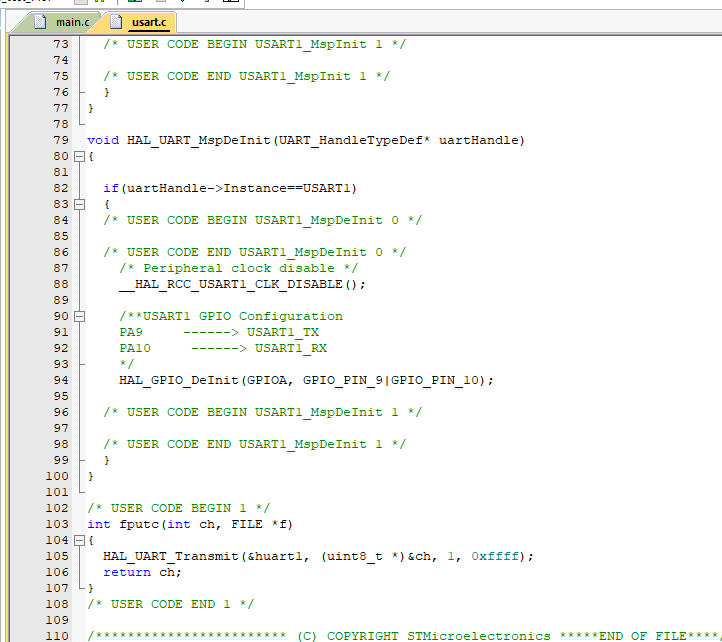Click line number 74 in the gutter

pyautogui.click(x=61, y=60)
